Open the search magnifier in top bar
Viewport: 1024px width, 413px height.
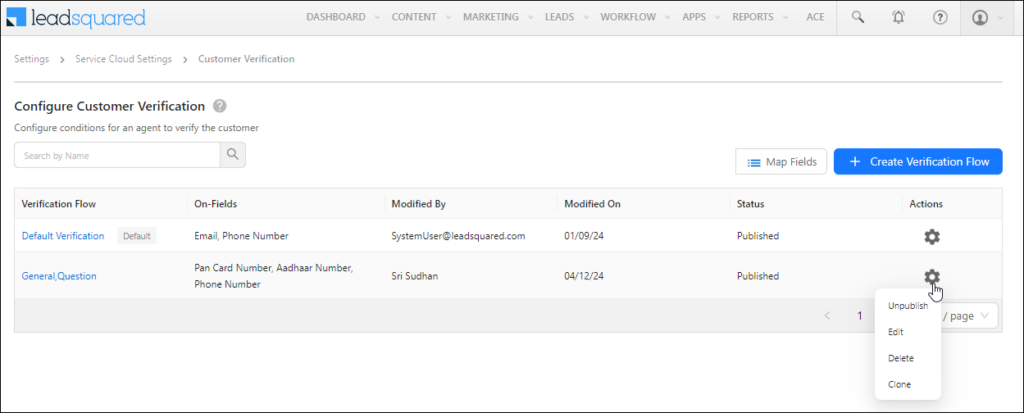[x=858, y=18]
